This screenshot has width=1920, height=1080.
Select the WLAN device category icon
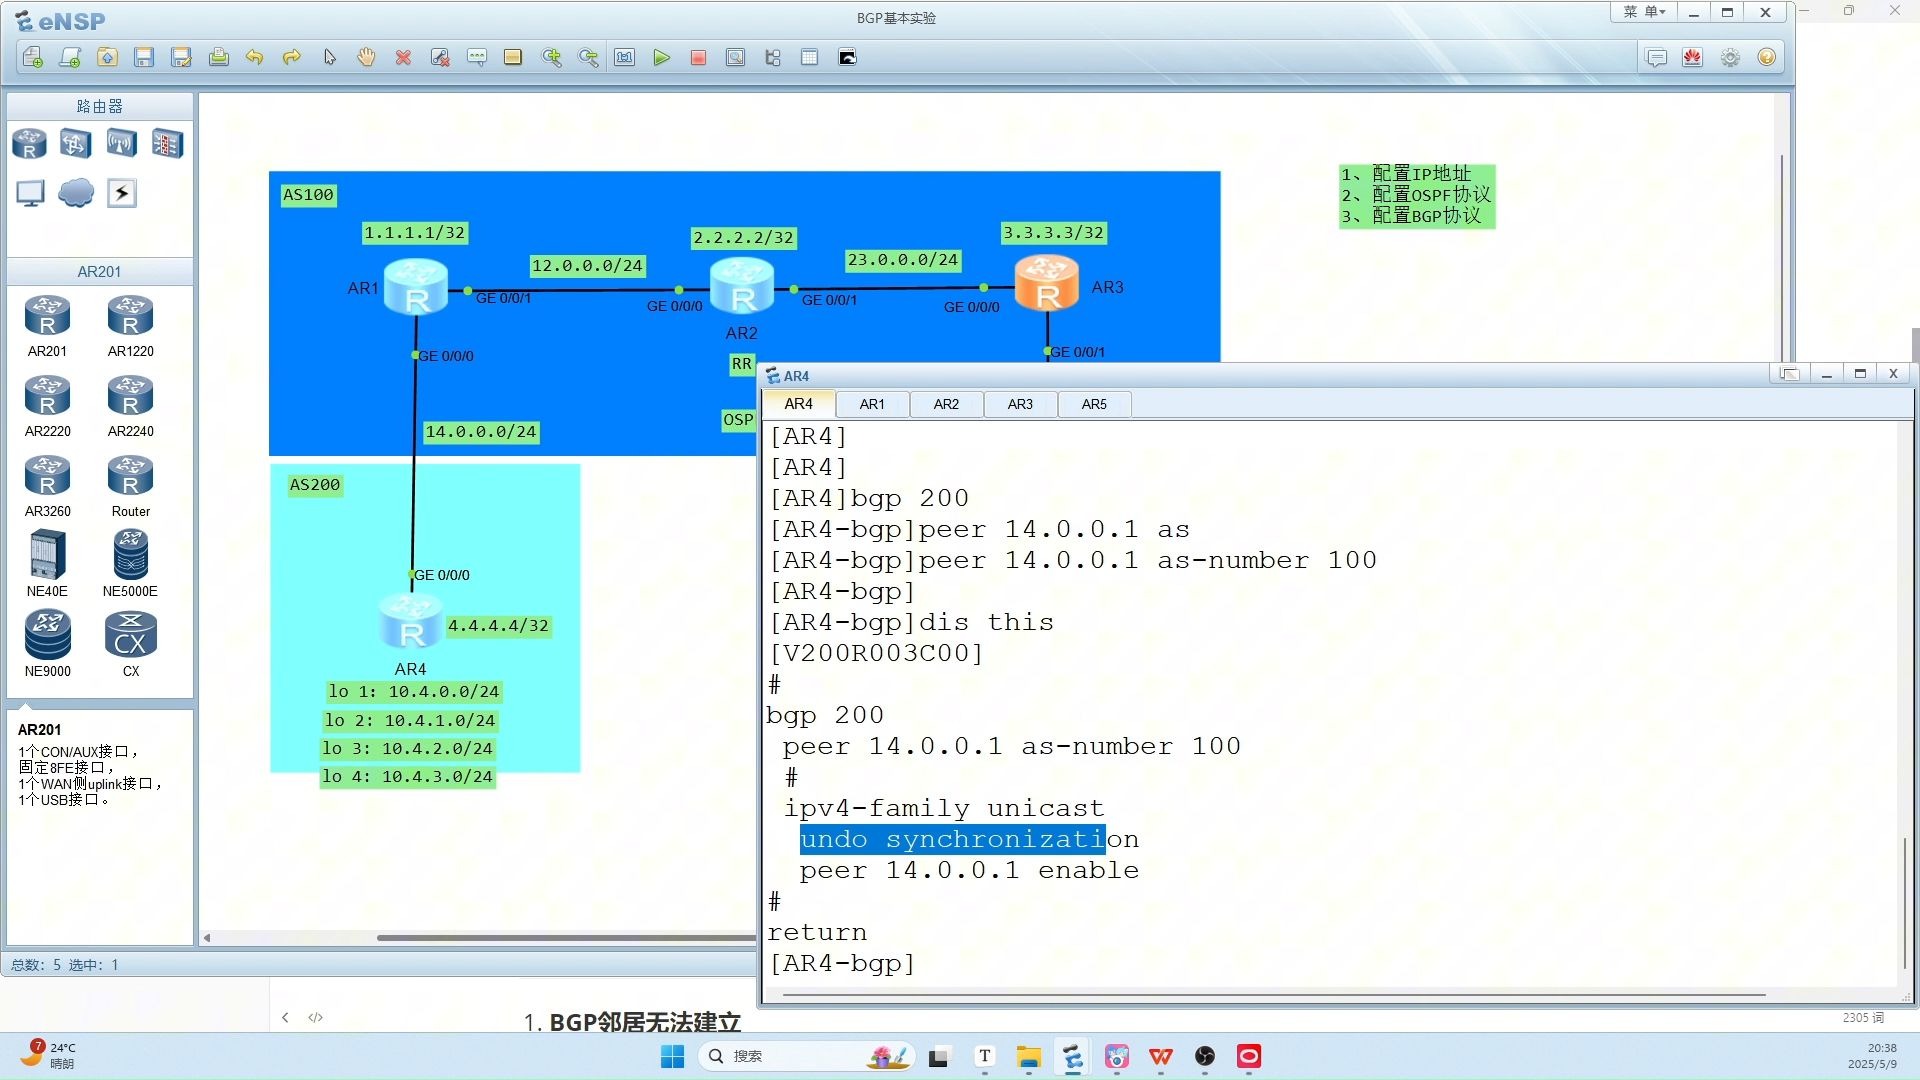(121, 144)
